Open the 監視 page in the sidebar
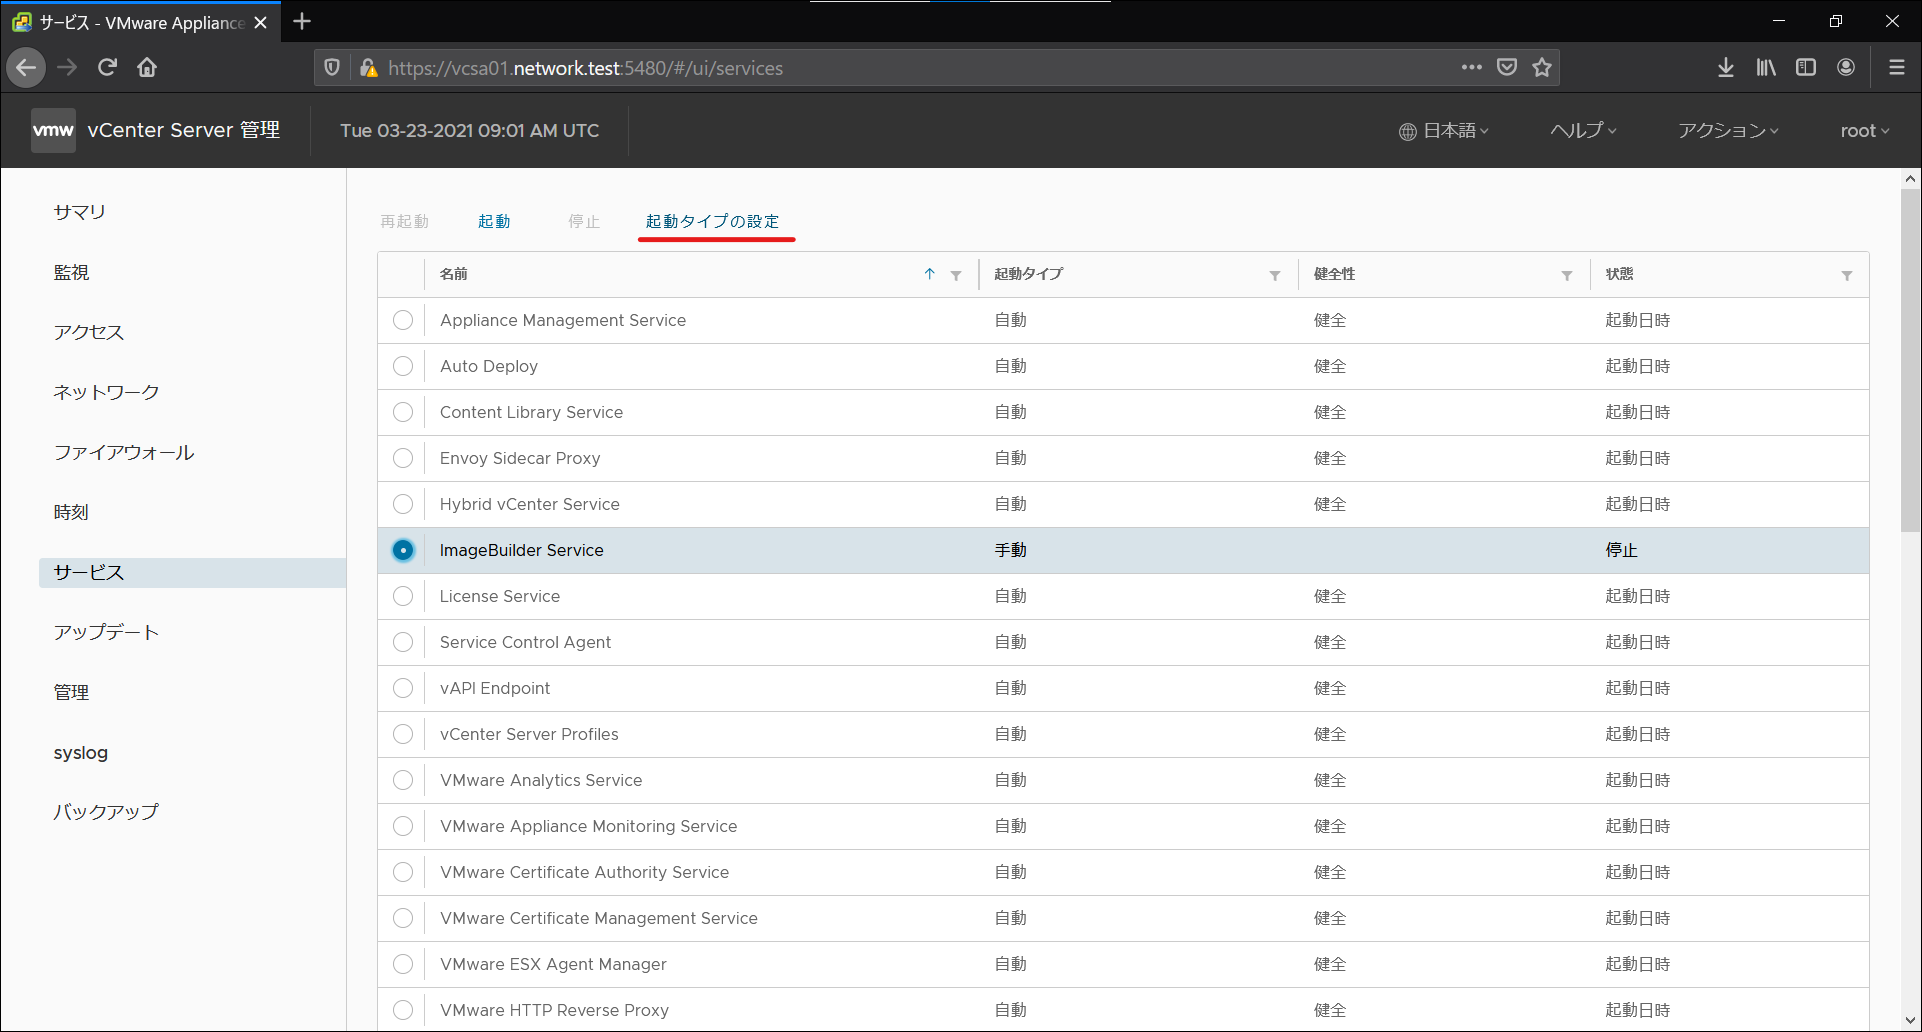Viewport: 1922px width, 1032px height. [72, 272]
